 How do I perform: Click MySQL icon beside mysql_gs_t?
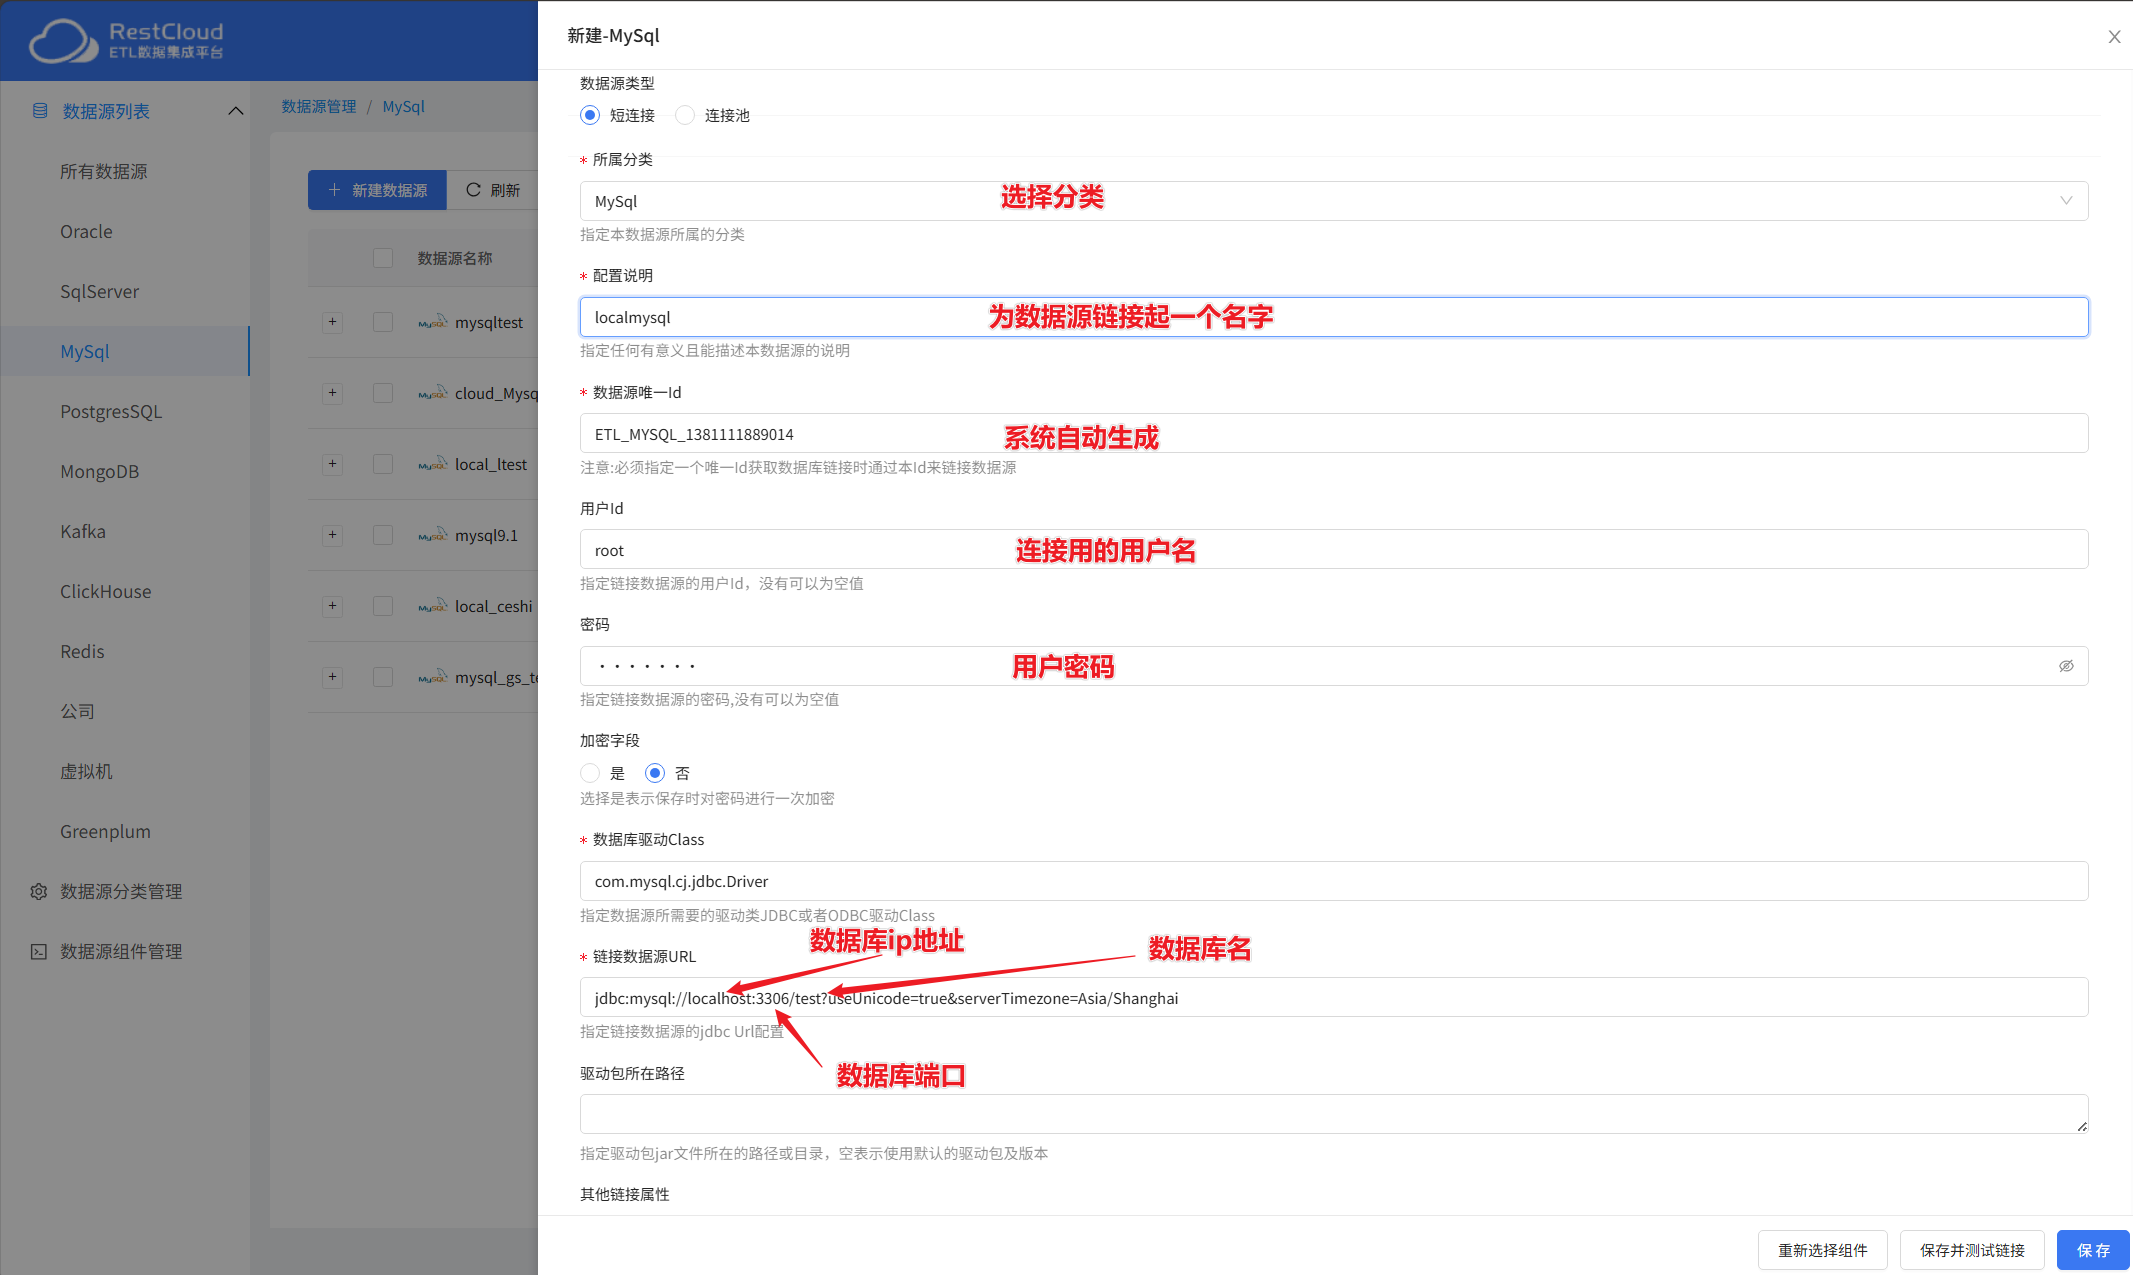[x=433, y=677]
